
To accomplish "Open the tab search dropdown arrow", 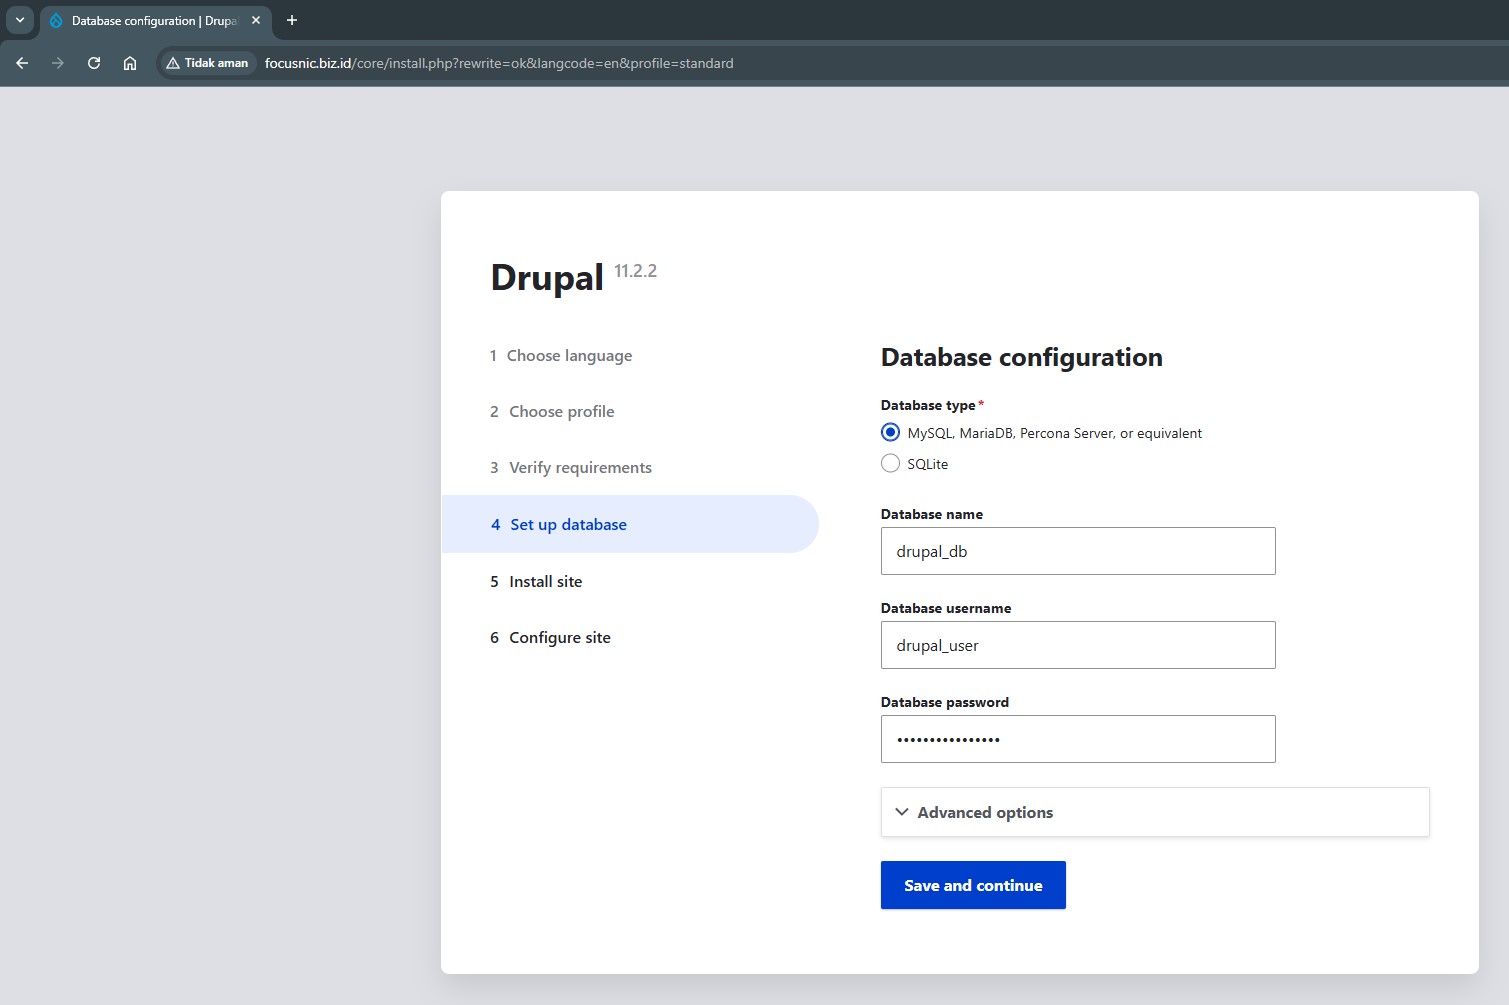I will [19, 20].
